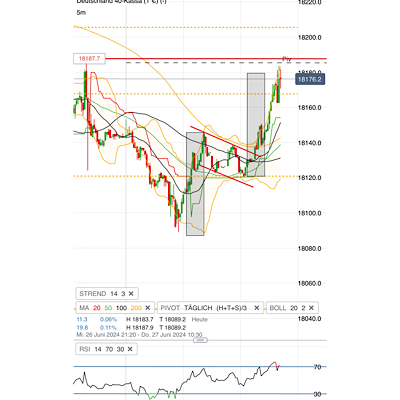Image resolution: width=400 pixels, height=400 pixels.
Task: Click the RSI 30 level label
Action: [x=317, y=394]
